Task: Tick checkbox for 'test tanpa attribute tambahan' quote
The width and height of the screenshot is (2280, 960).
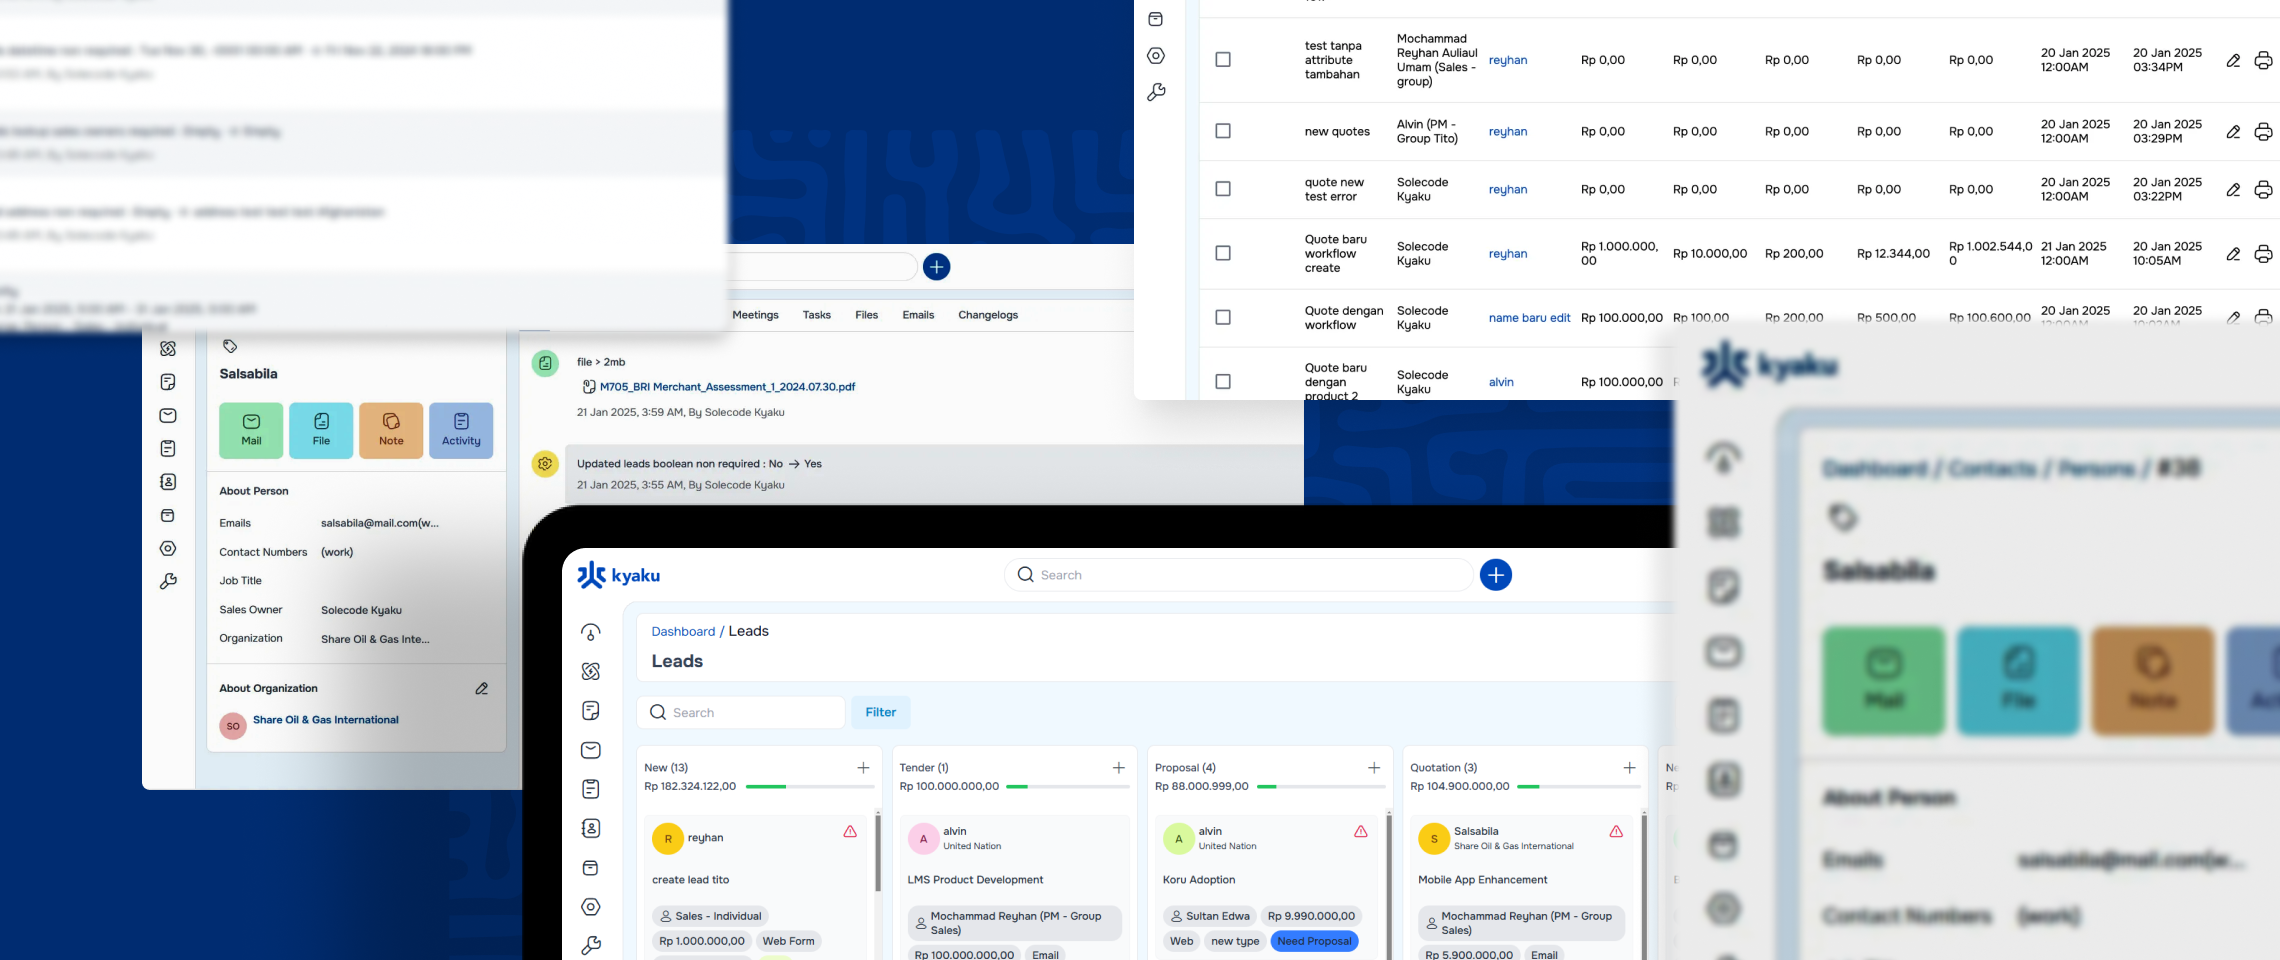Action: coord(1222,60)
